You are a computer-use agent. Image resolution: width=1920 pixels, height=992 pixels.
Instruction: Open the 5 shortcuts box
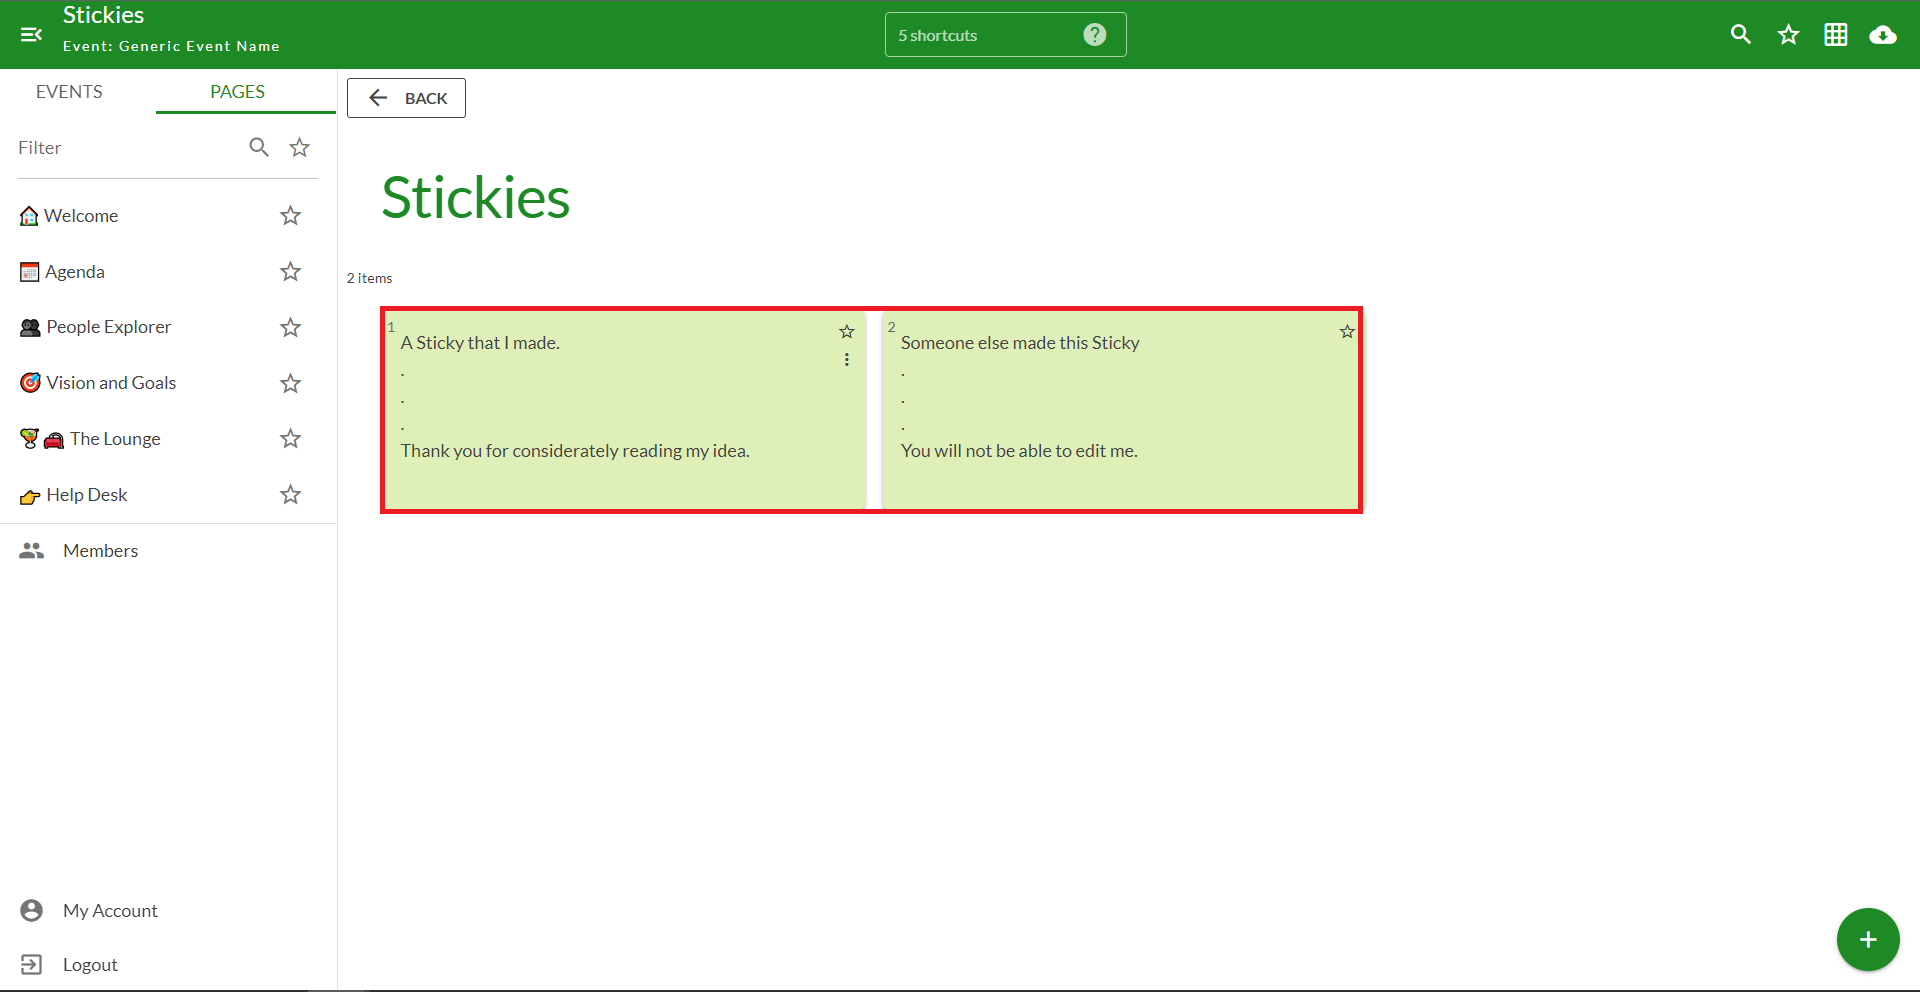(985, 35)
